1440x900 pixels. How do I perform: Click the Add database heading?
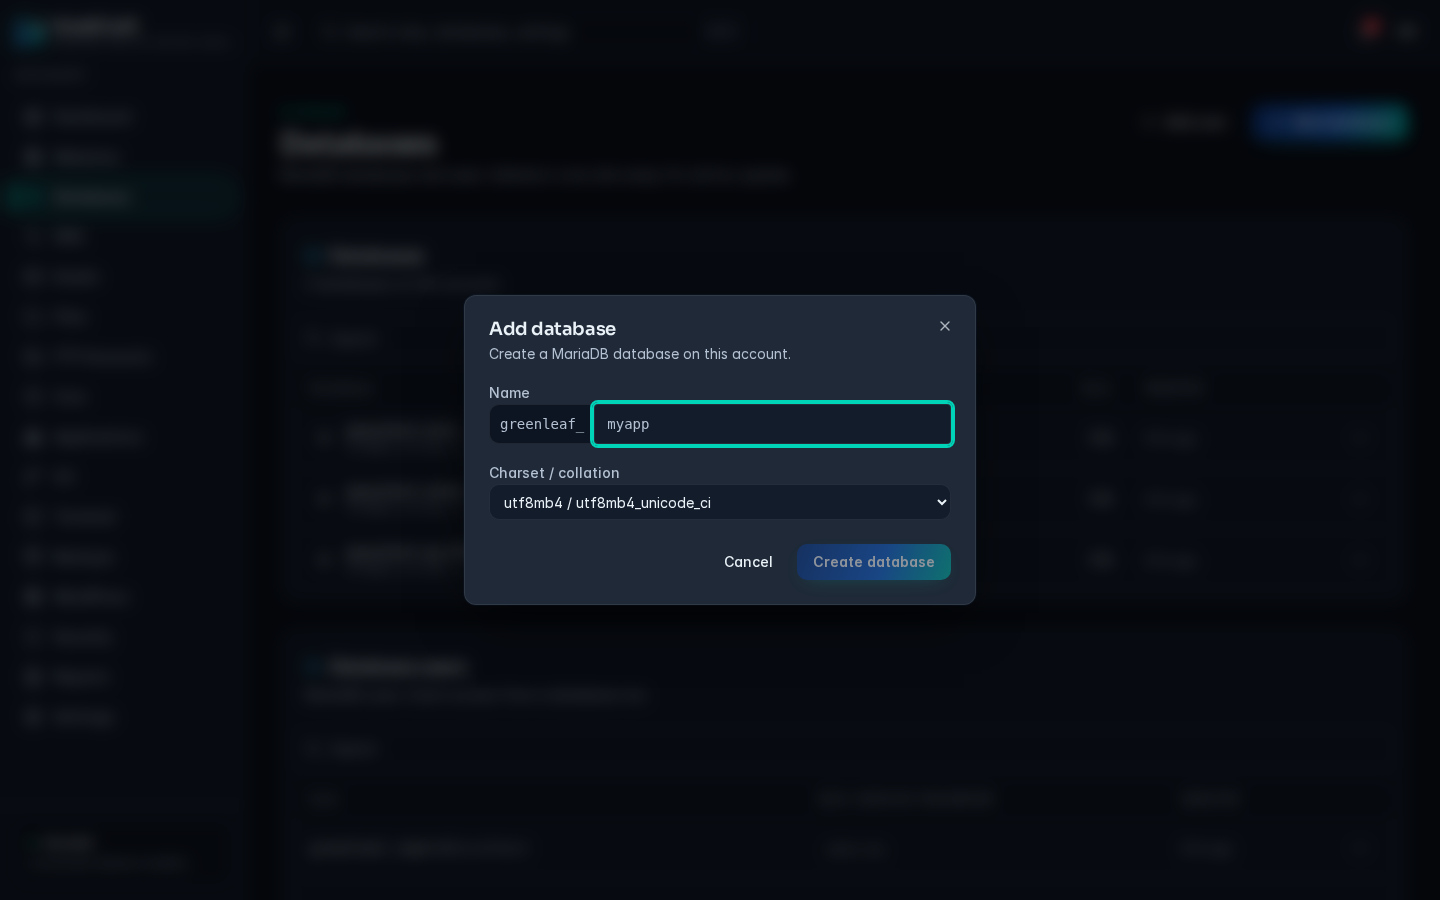point(552,328)
